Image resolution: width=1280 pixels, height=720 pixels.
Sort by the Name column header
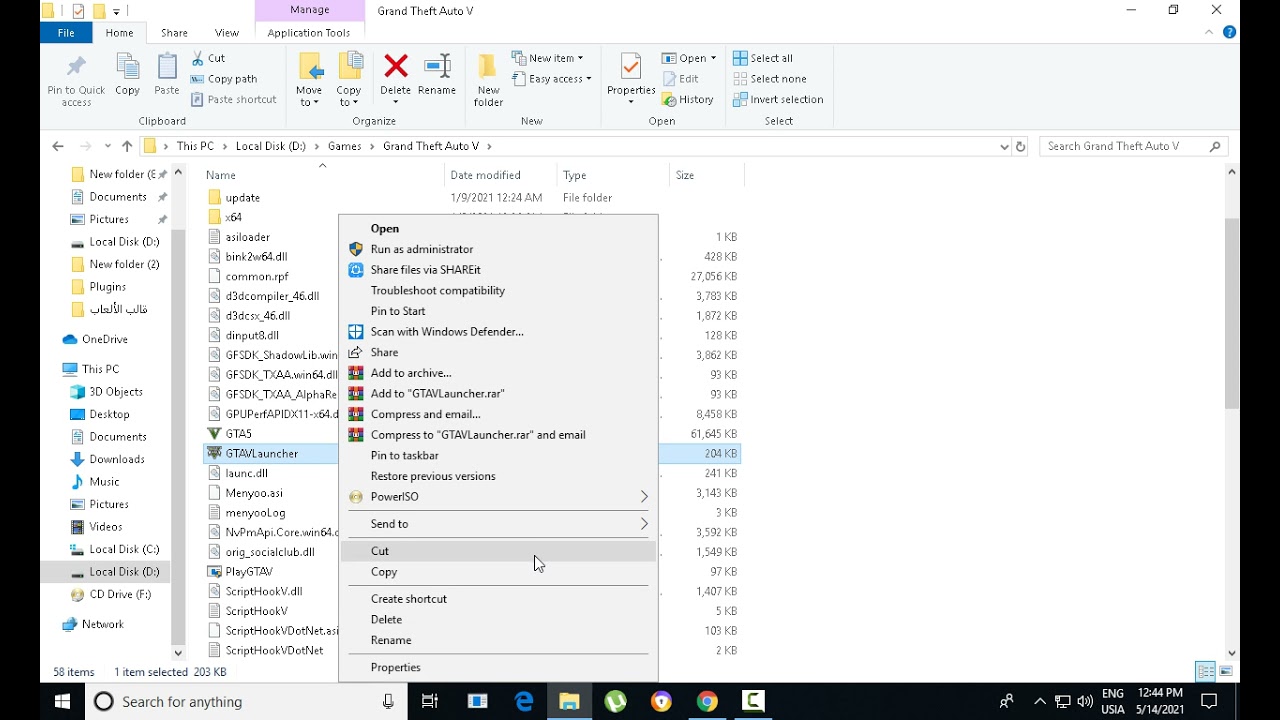pos(322,175)
